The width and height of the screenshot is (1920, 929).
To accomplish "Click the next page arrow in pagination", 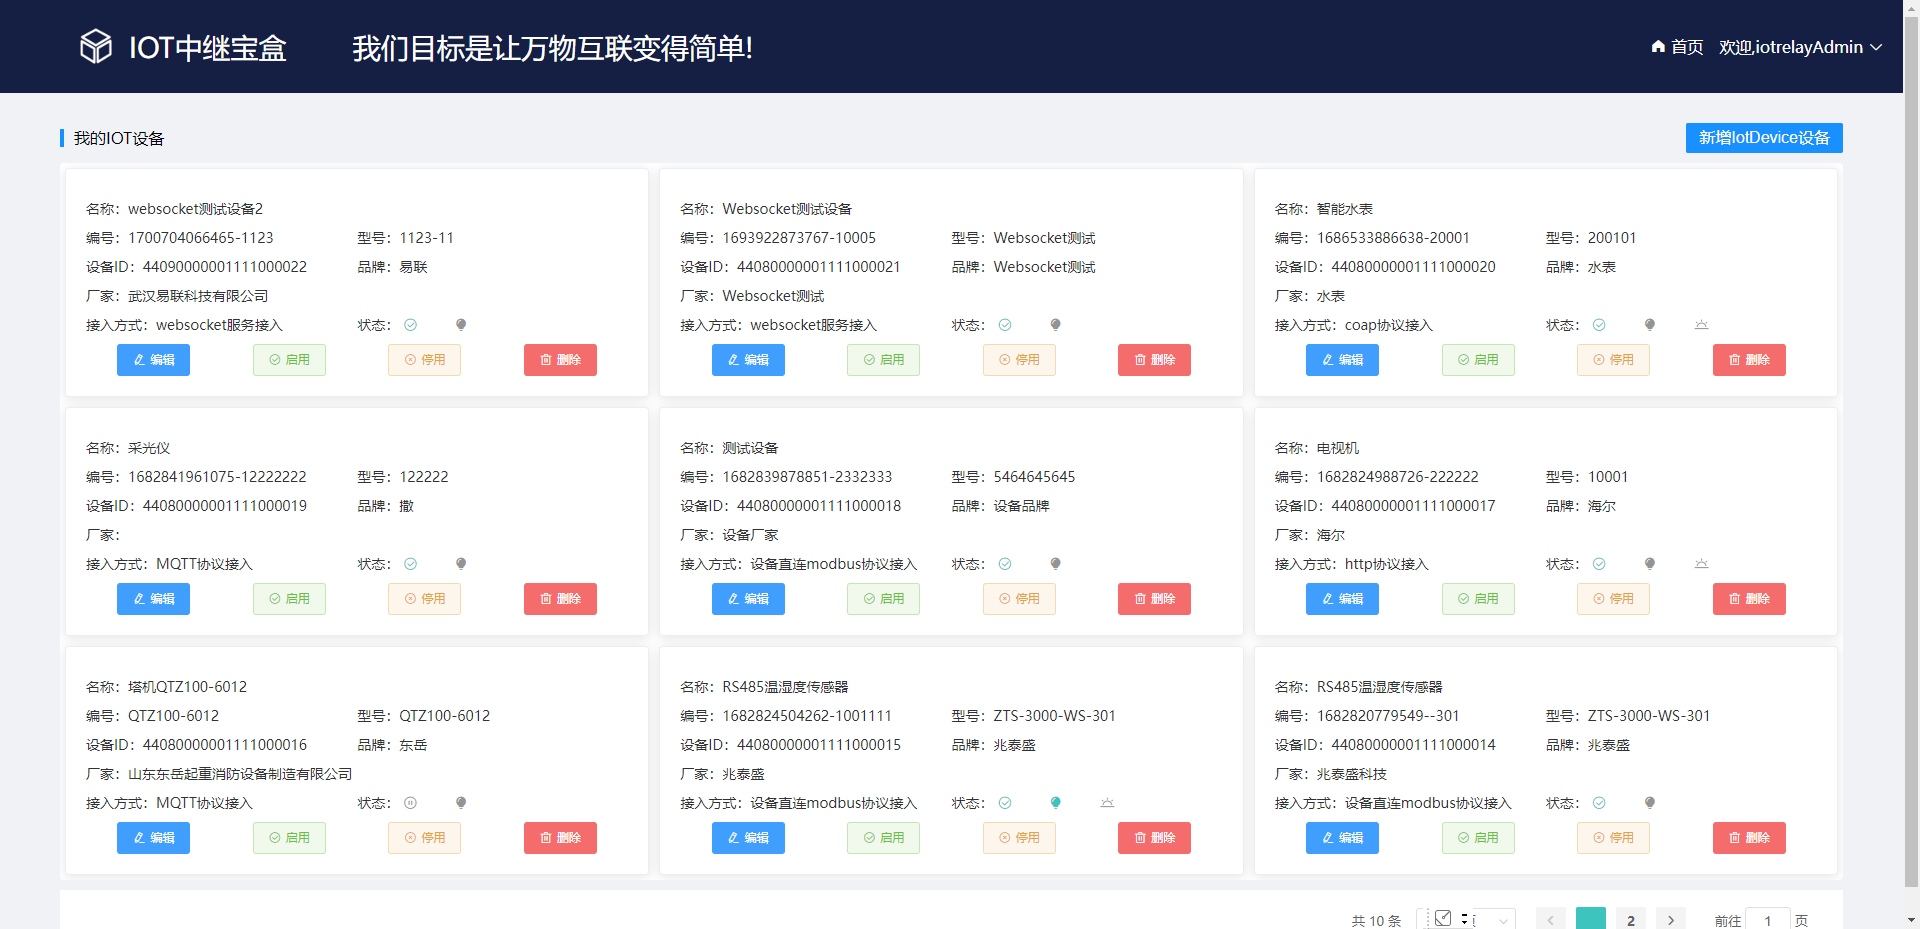I will [x=1670, y=918].
